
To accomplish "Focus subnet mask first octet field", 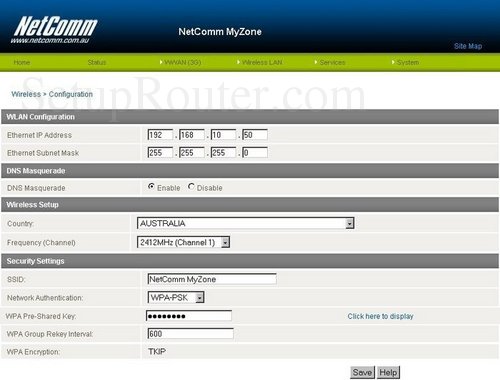I will (160, 153).
